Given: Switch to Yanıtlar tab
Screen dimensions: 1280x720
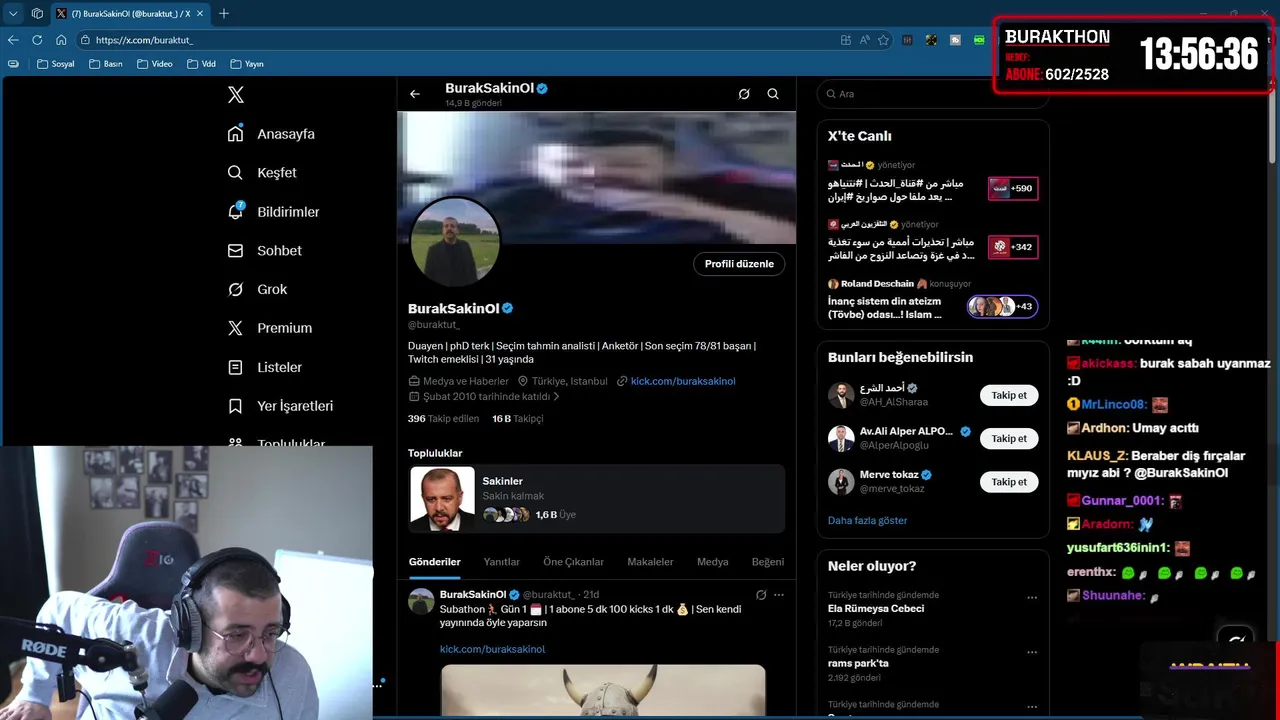Looking at the screenshot, I should click(x=502, y=562).
